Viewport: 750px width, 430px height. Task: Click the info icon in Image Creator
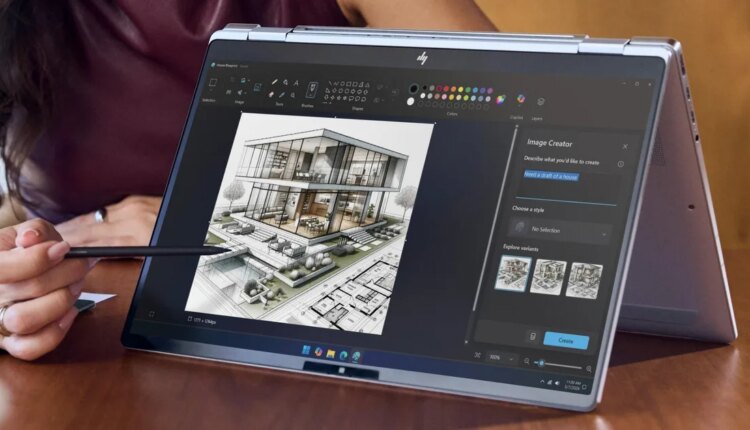coord(620,164)
